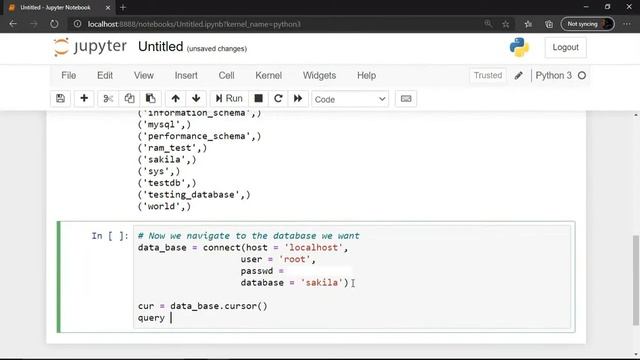Click the 'root' user string
Viewport: 640px width, 360px height.
[294, 260]
